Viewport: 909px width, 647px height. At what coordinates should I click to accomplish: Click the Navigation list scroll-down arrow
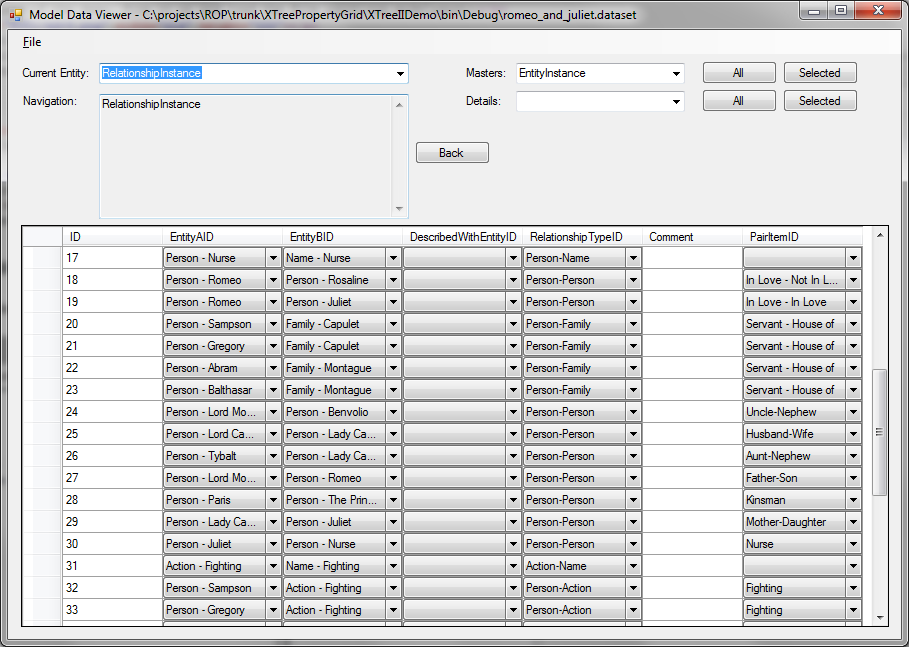(x=399, y=209)
